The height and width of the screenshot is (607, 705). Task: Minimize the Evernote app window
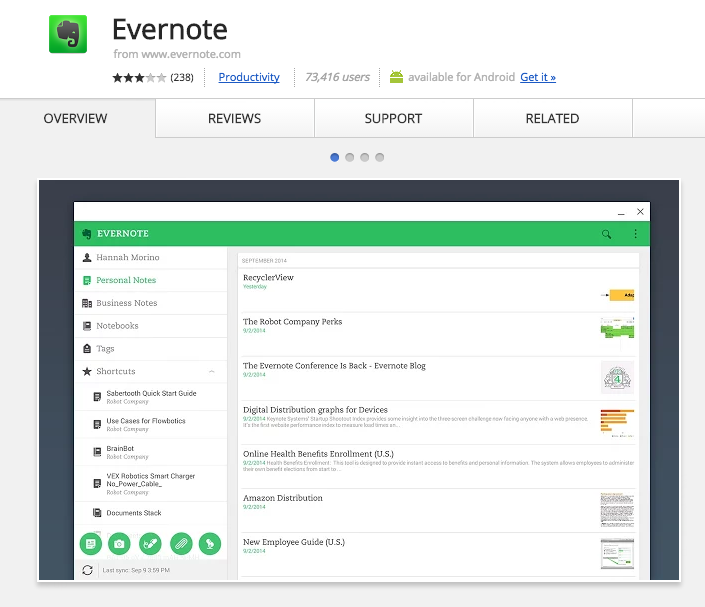click(x=621, y=212)
